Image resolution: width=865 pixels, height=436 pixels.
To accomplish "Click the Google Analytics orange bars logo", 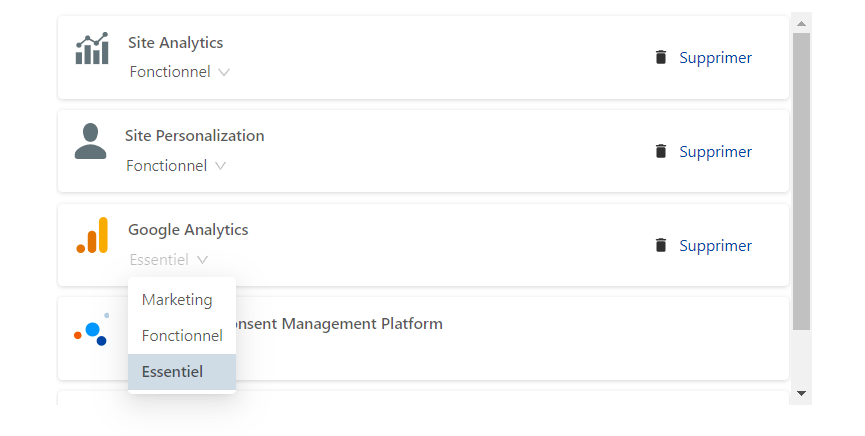I will (x=92, y=236).
